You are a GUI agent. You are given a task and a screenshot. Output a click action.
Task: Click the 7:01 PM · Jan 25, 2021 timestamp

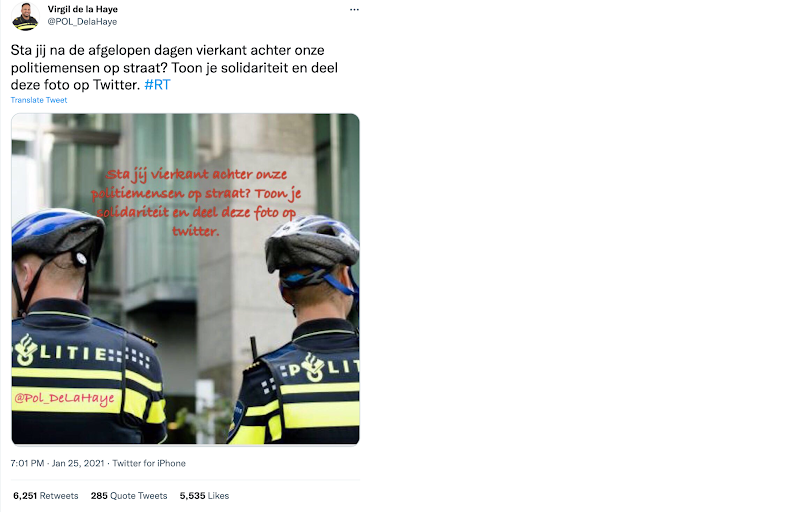[57, 463]
